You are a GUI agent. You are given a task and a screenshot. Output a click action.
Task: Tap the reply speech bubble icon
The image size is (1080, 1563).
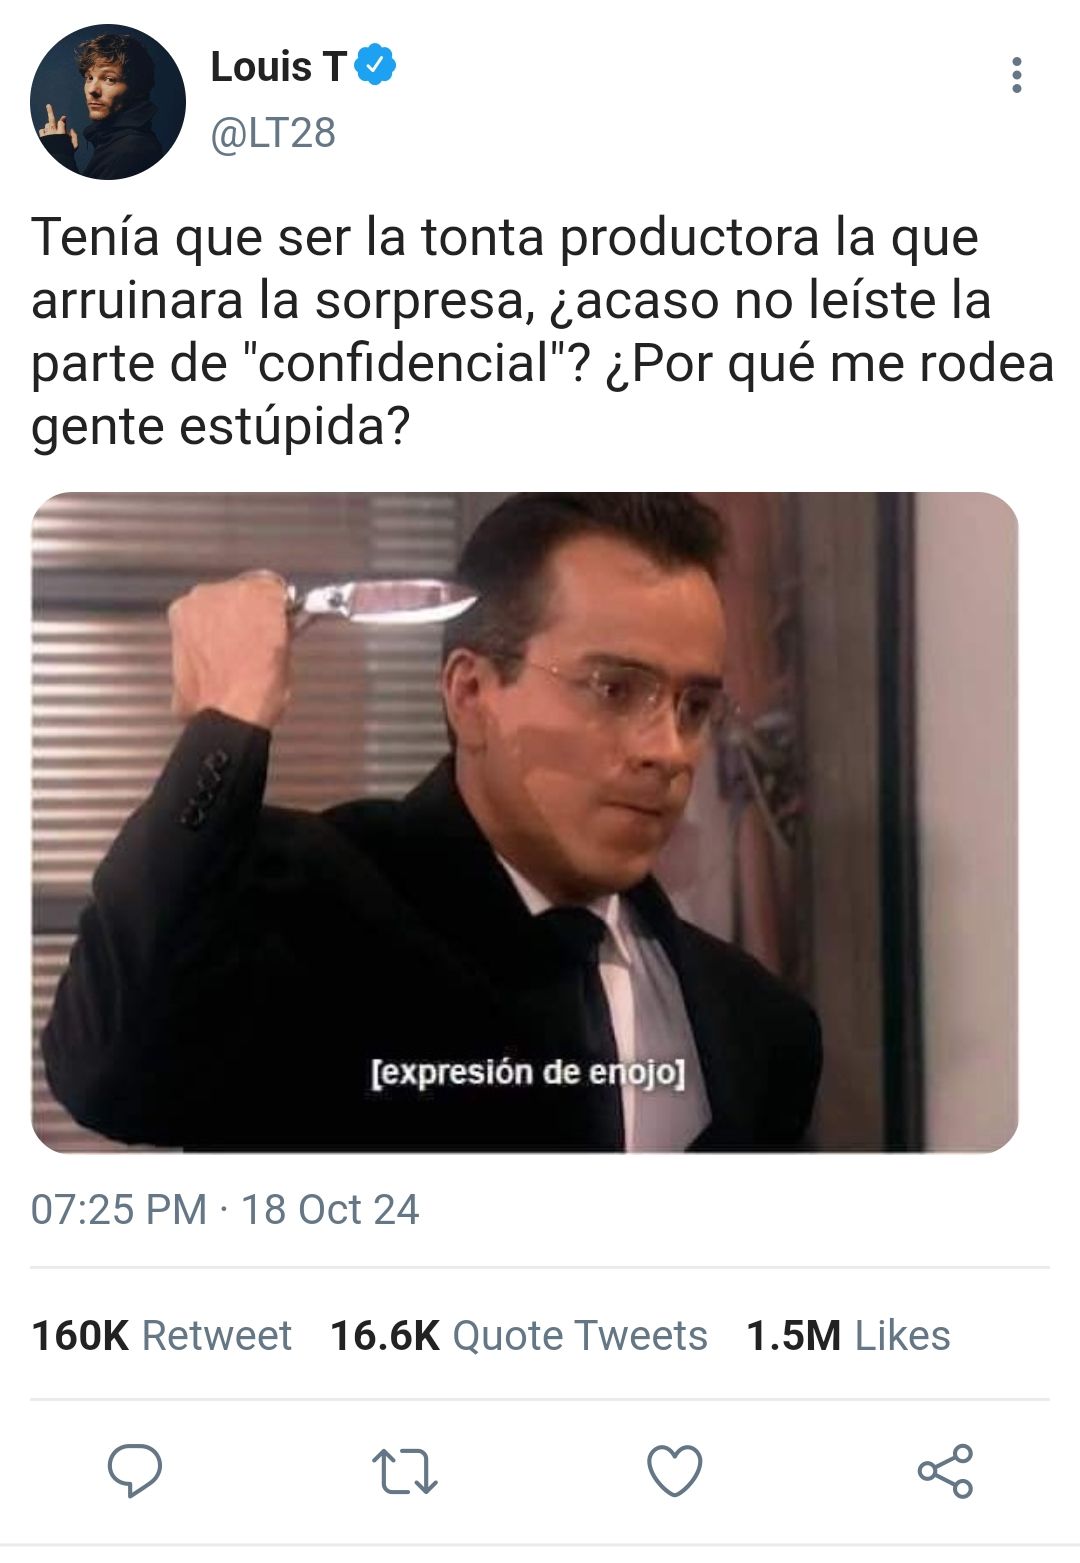(135, 1470)
